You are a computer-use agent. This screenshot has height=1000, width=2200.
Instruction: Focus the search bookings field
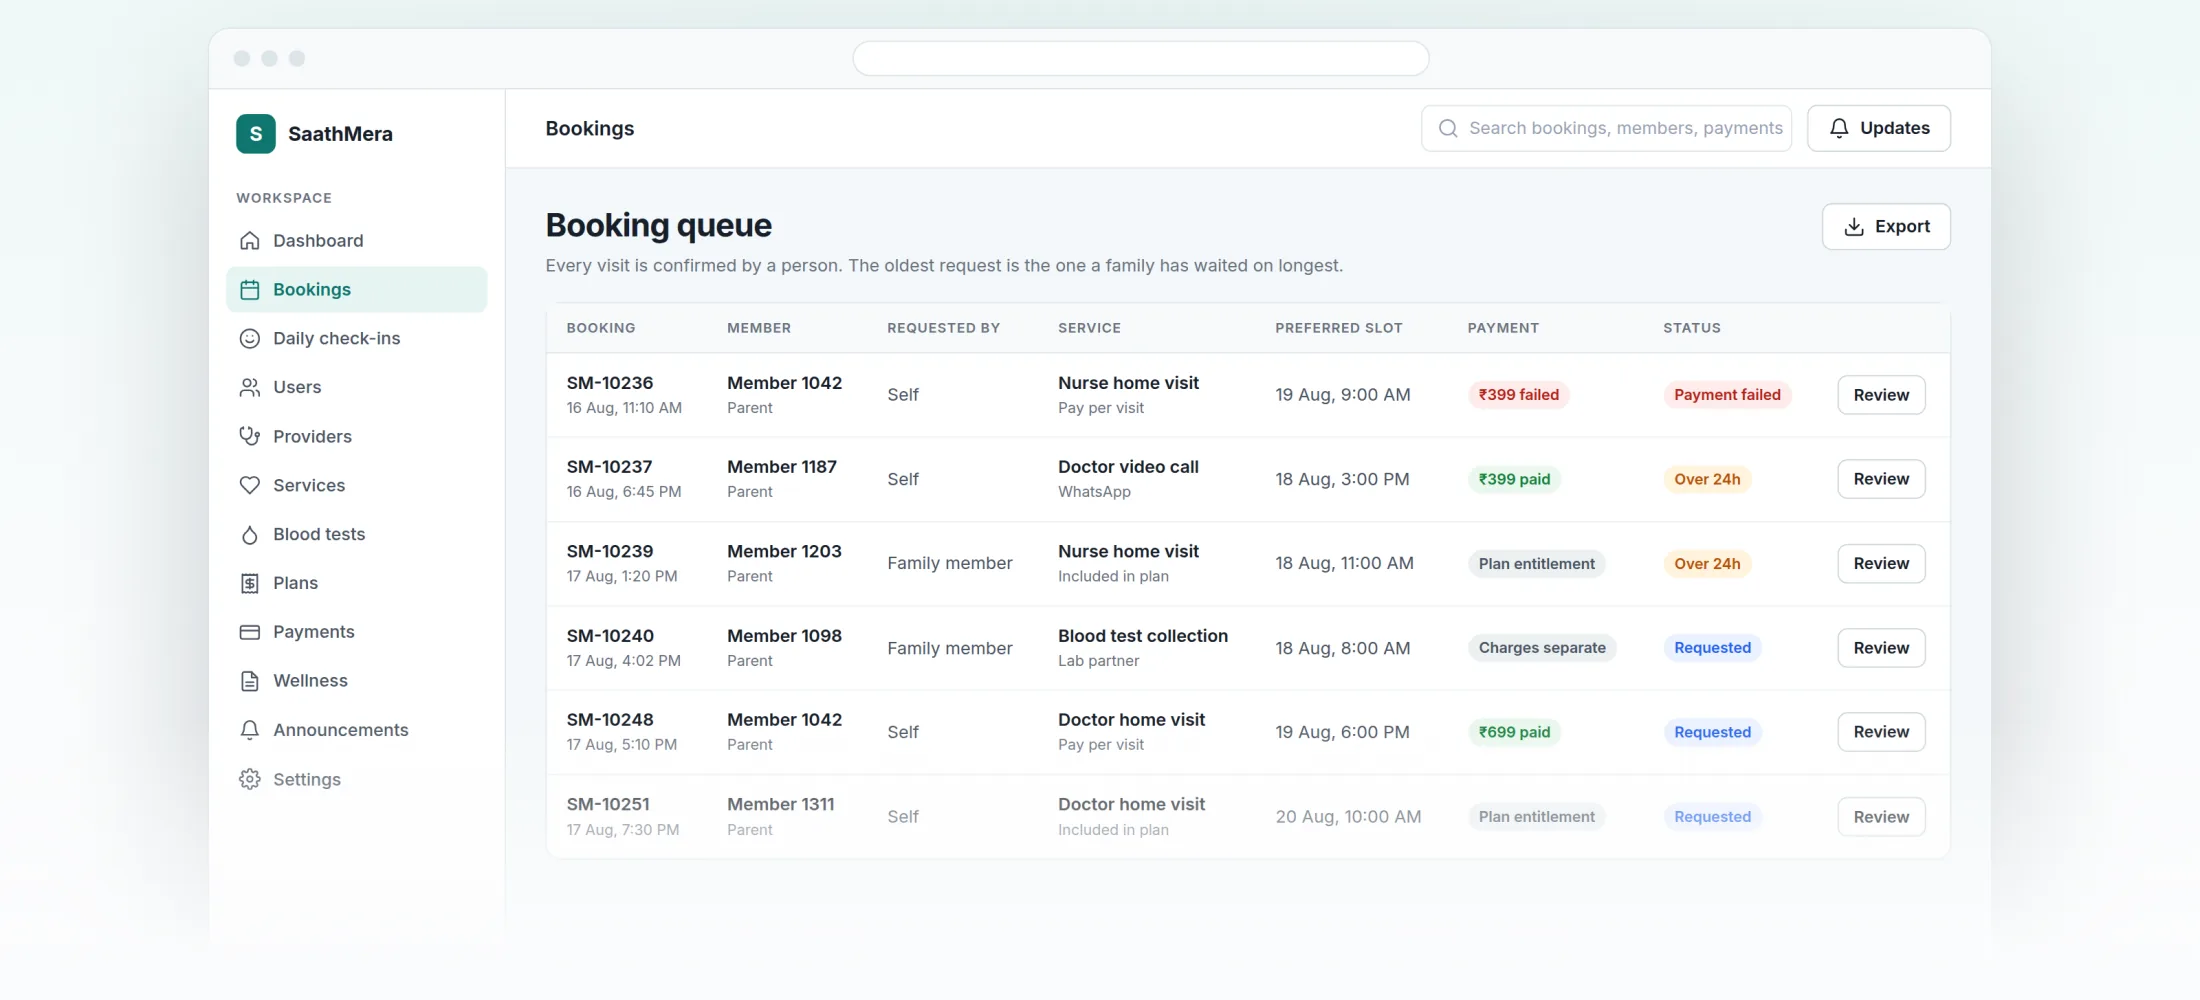[x=1607, y=128]
